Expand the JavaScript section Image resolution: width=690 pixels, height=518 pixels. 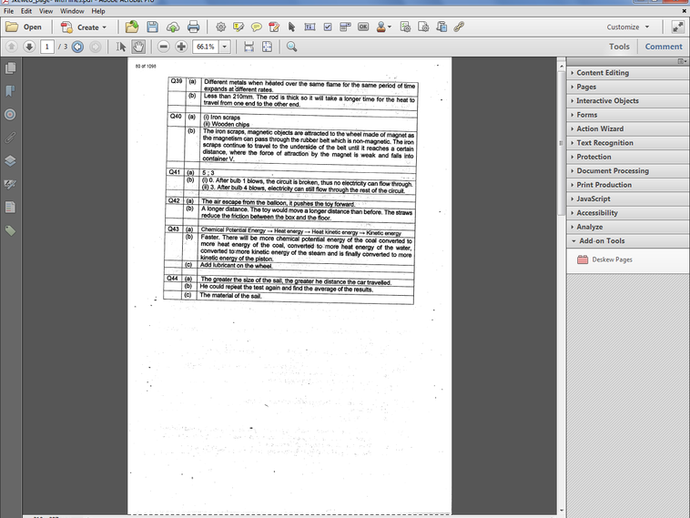tap(628, 199)
